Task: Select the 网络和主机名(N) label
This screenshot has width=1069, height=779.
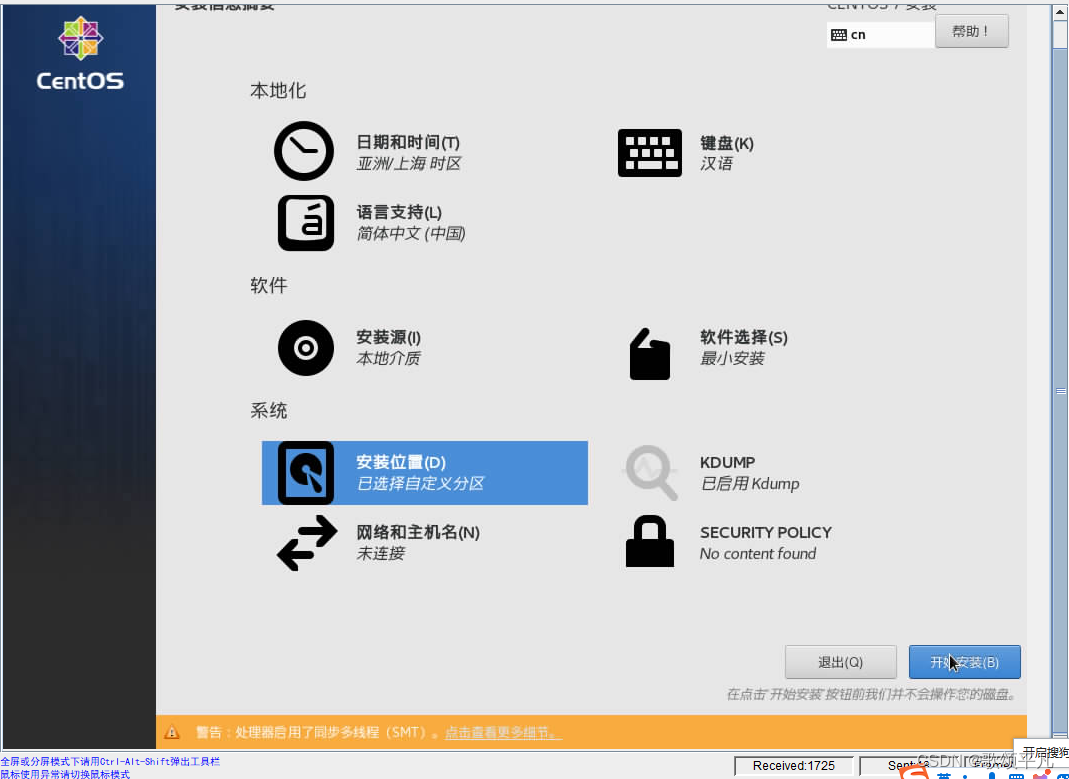Action: click(x=418, y=532)
